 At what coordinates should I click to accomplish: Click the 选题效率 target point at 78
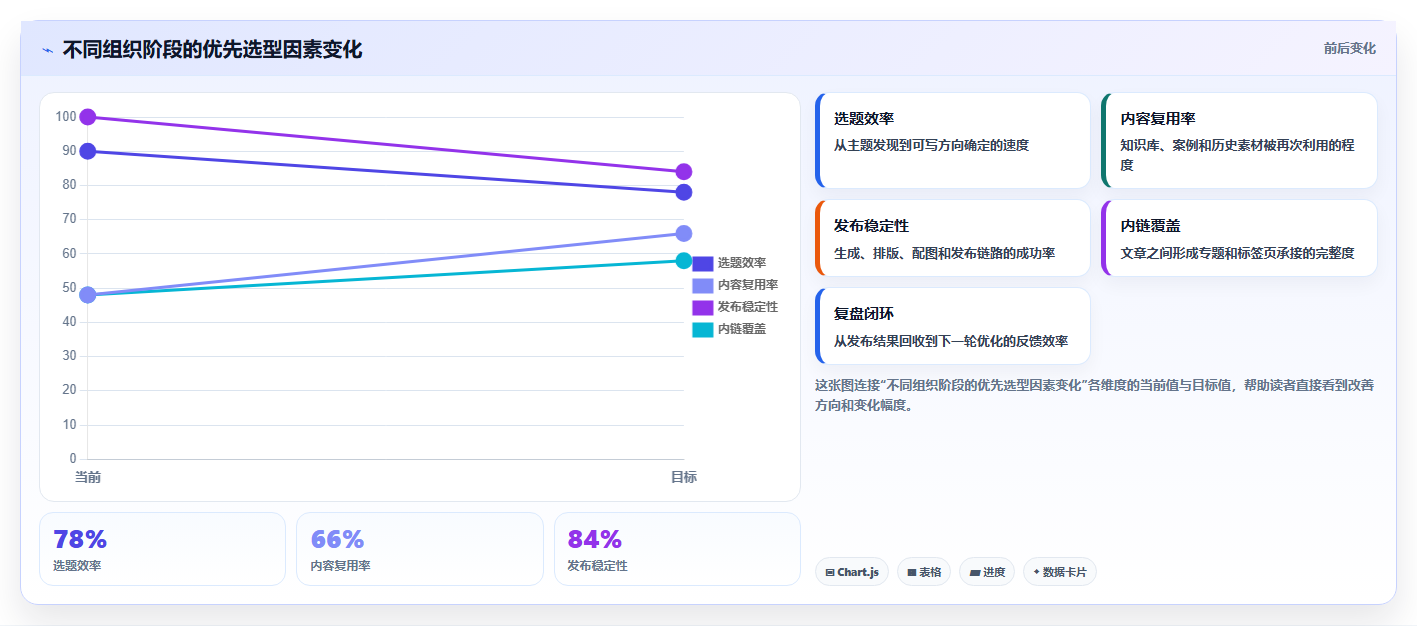pyautogui.click(x=684, y=192)
